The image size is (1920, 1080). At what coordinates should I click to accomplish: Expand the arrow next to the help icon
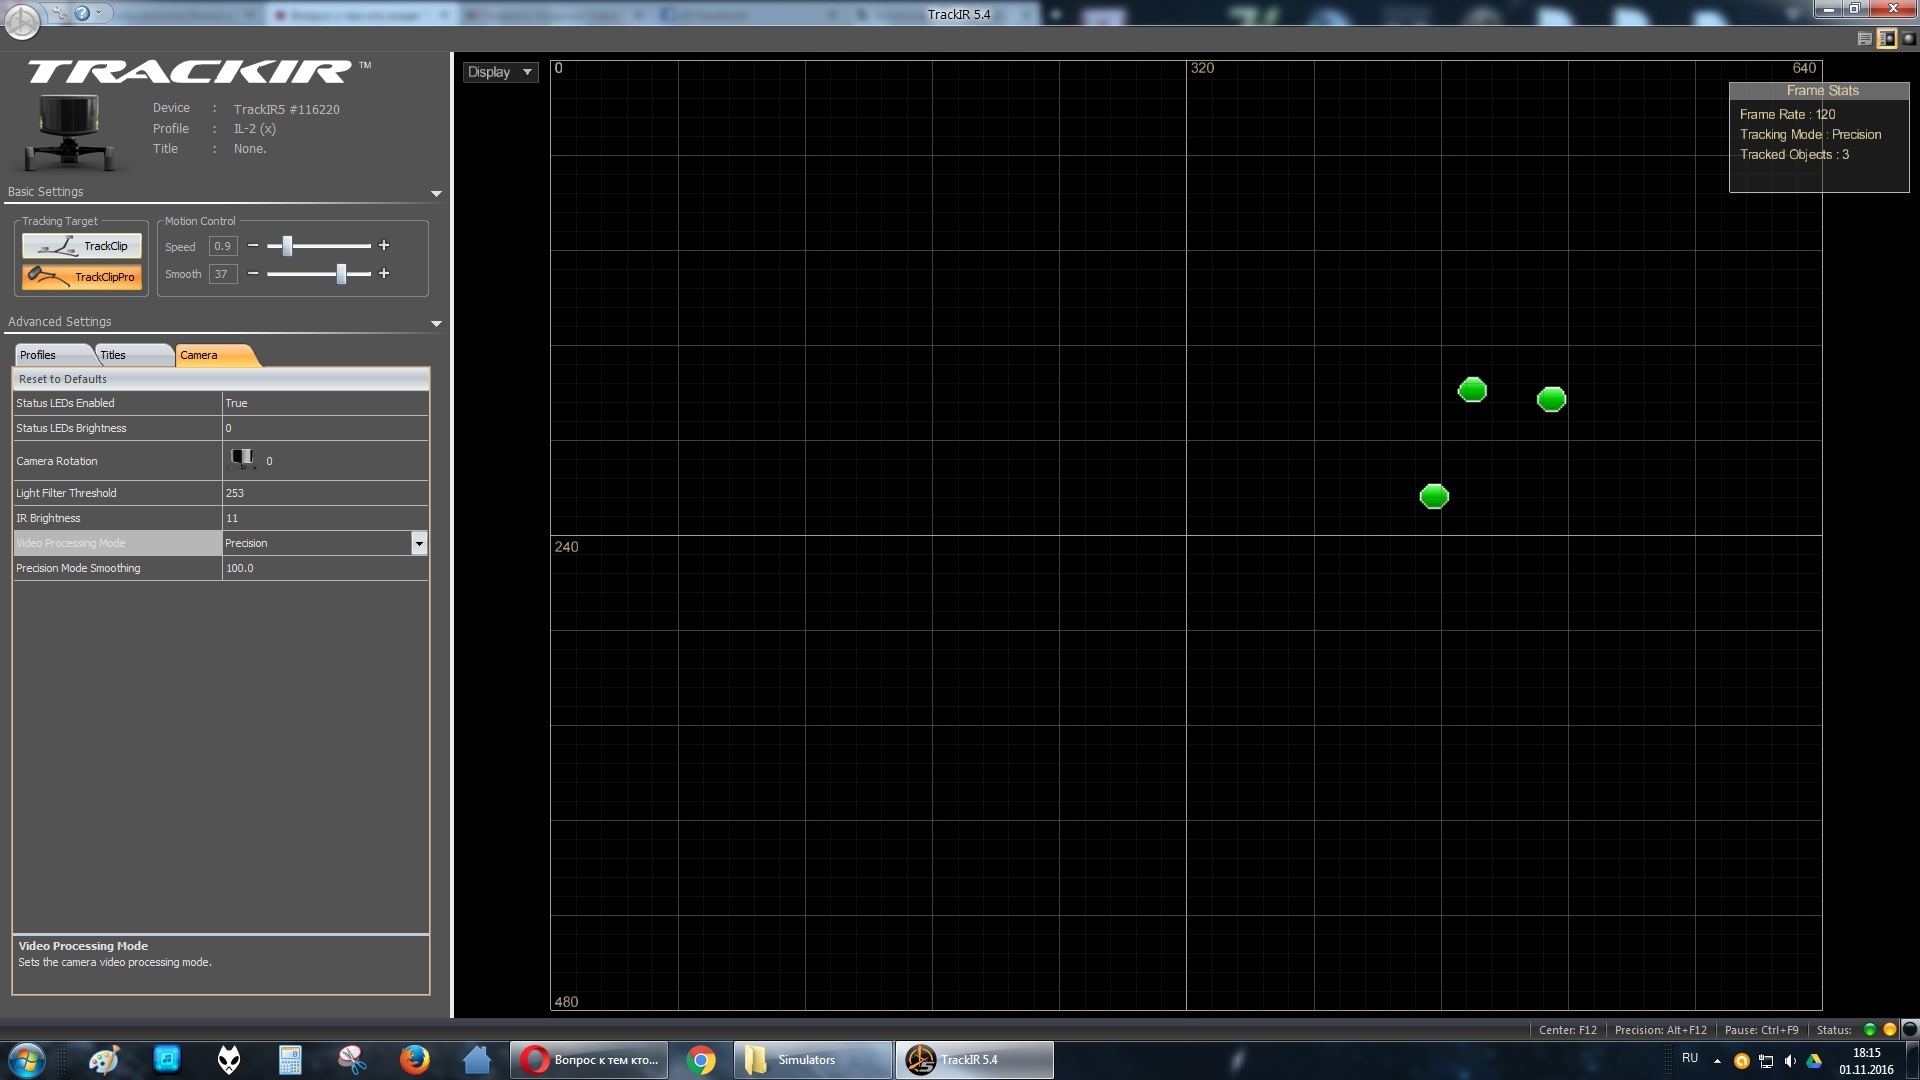point(98,13)
